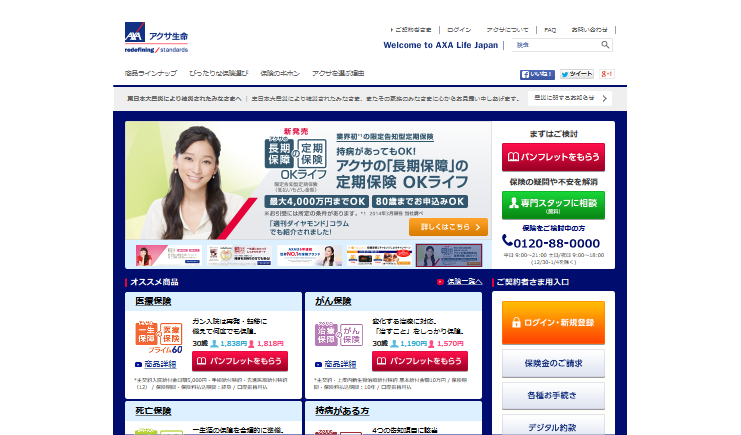
Task: Click the がん保険 card heading
Action: pyautogui.click(x=333, y=301)
